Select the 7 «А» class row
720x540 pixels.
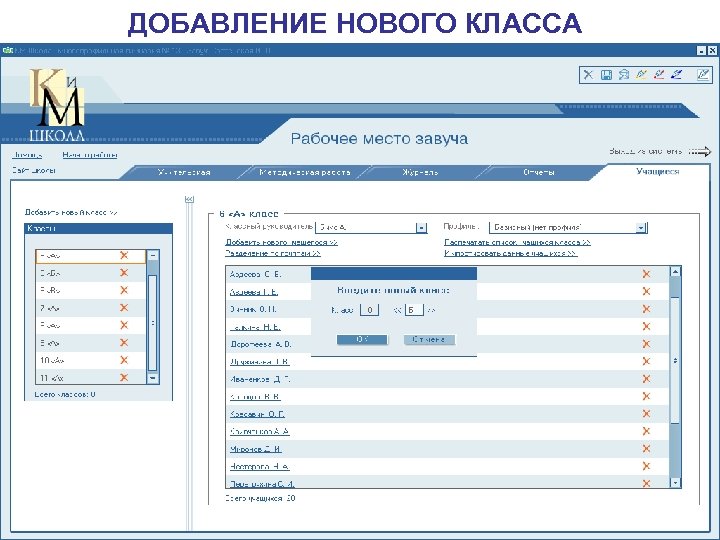coord(90,308)
